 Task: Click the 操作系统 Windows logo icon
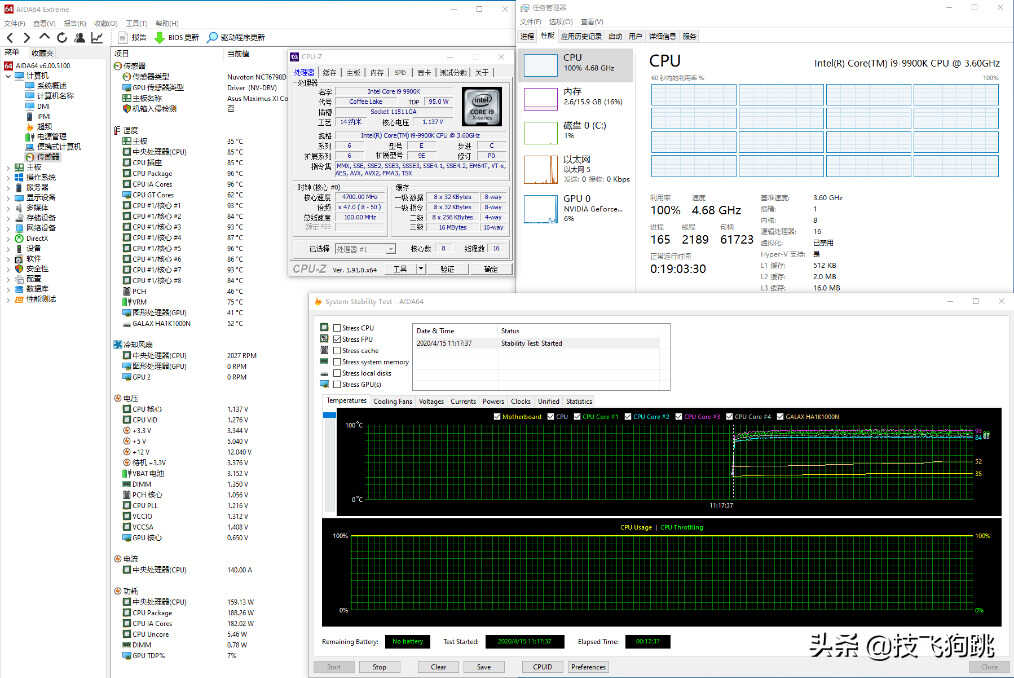coord(19,177)
